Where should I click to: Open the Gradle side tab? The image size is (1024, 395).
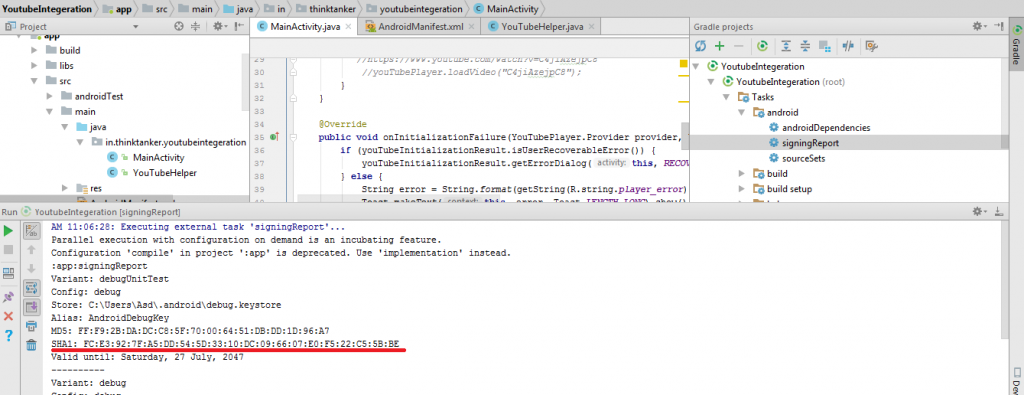[x=1017, y=46]
